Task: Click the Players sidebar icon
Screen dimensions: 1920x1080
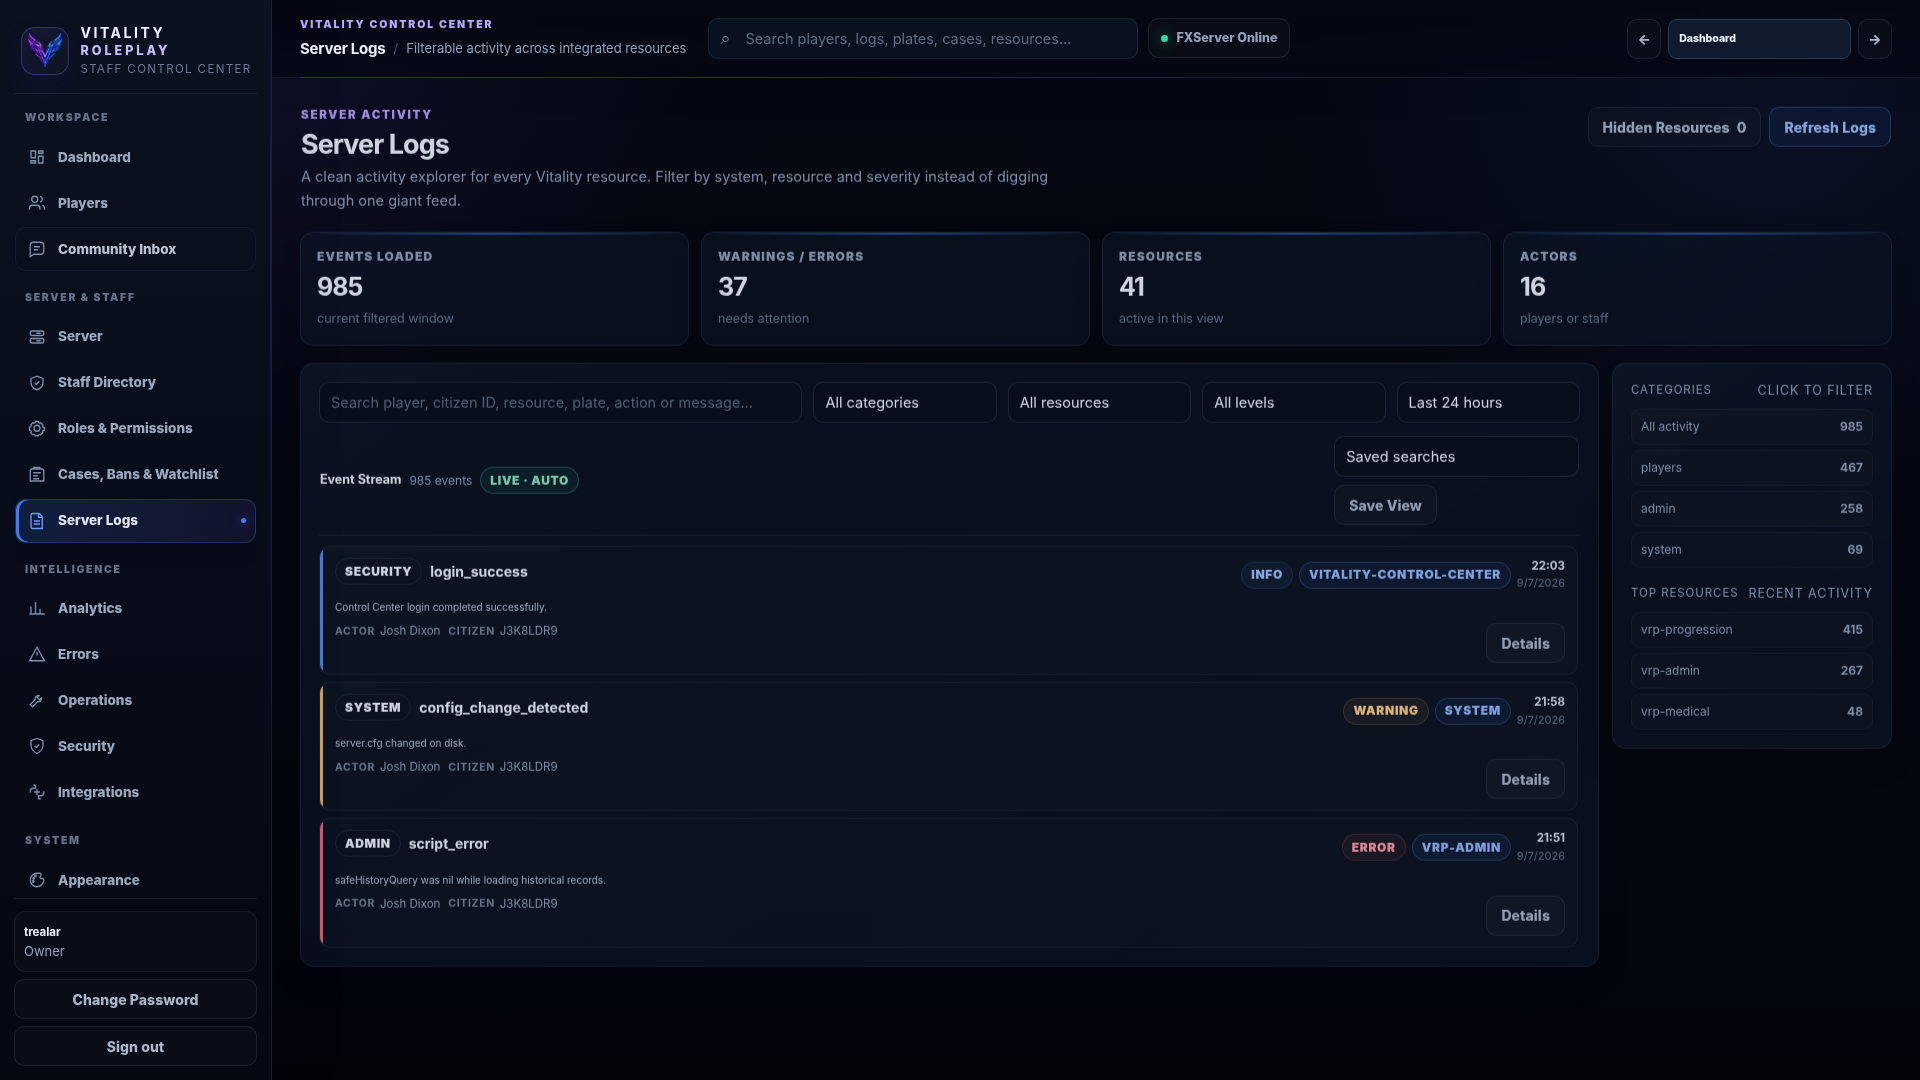Action: pyautogui.click(x=37, y=203)
